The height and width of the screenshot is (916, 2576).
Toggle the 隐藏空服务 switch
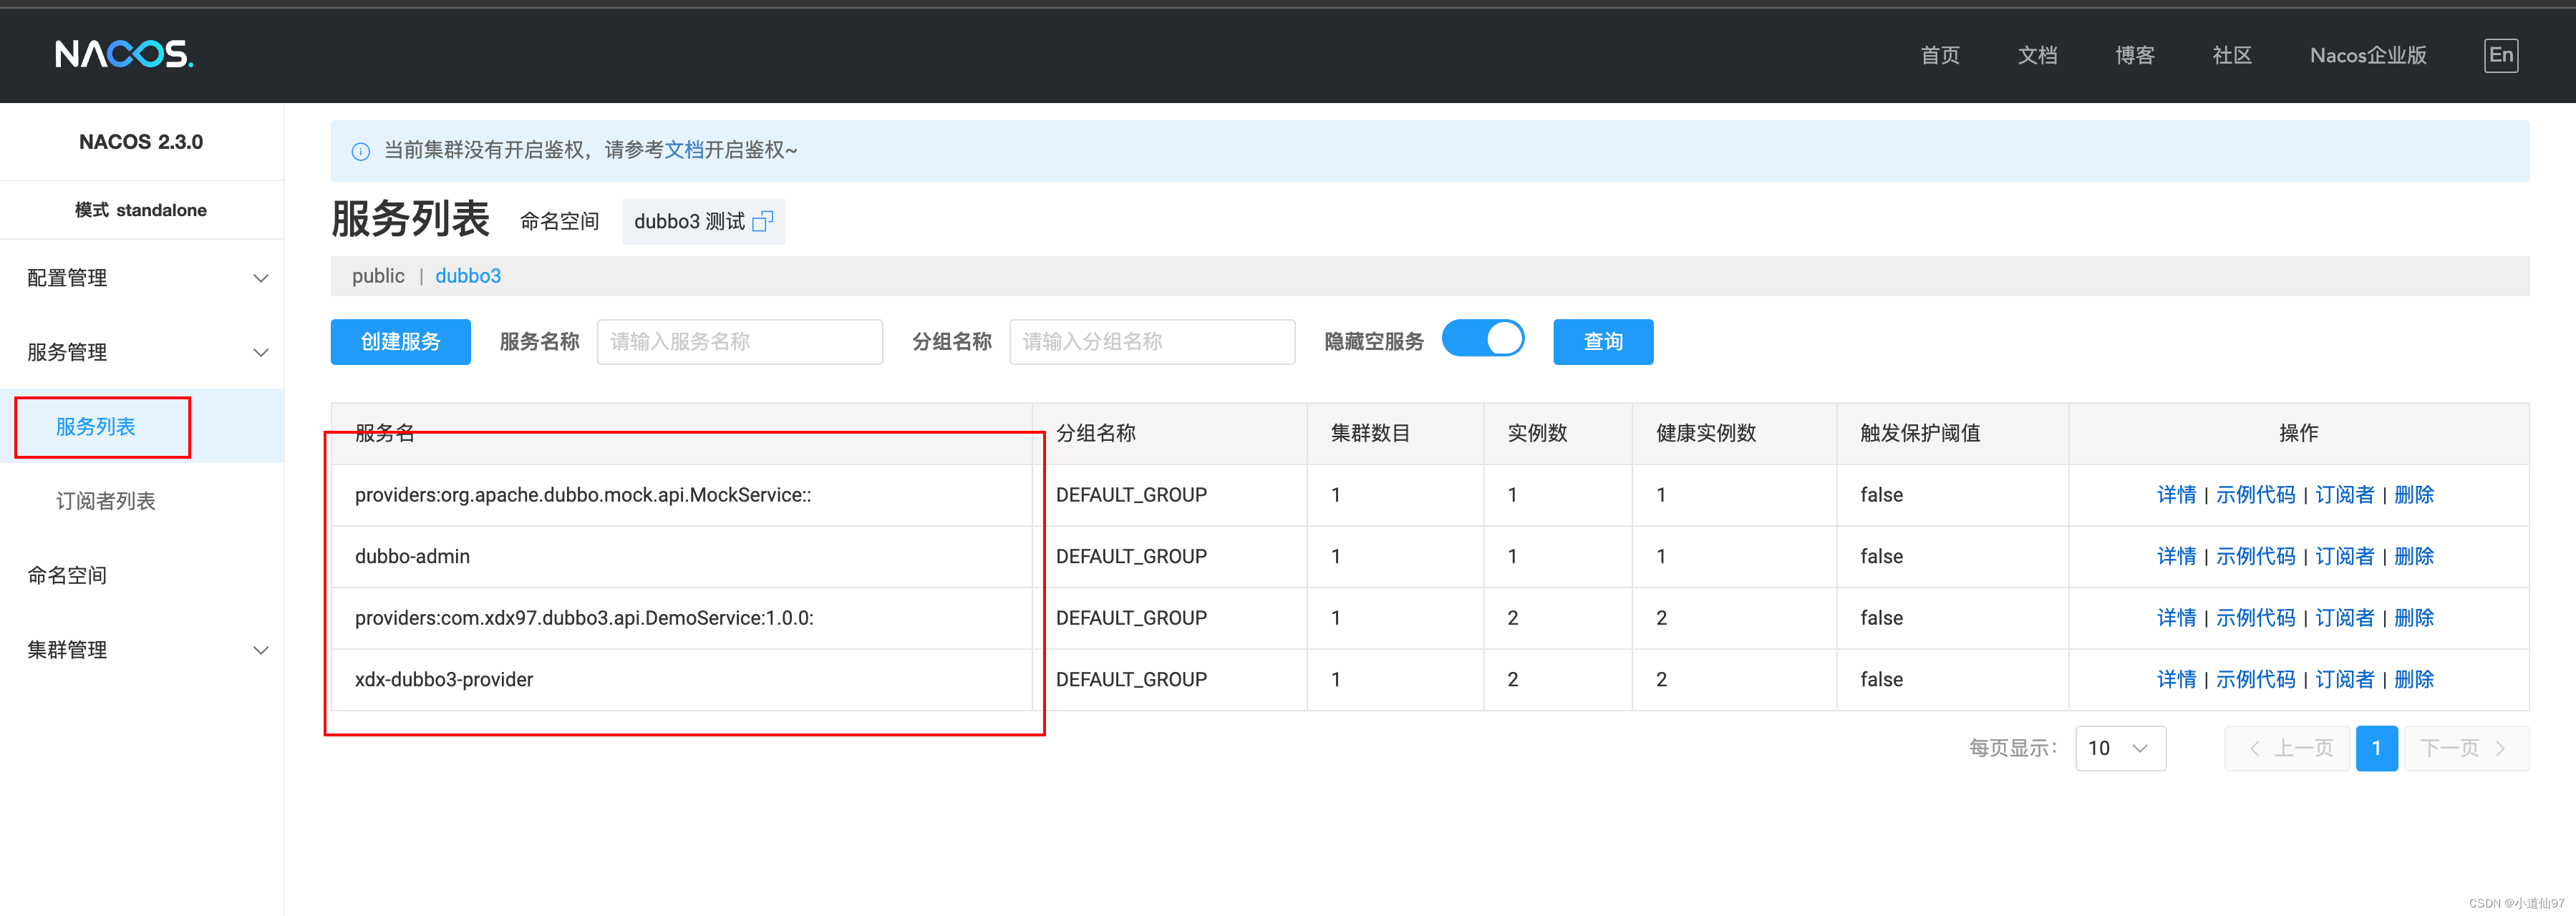(x=1483, y=339)
